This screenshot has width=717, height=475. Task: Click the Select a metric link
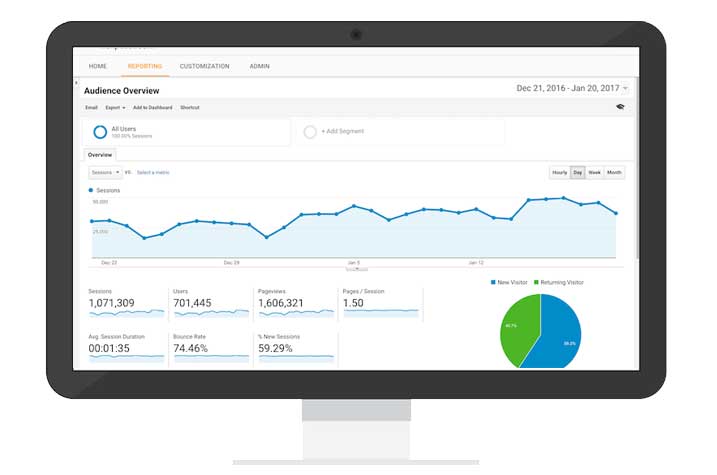(153, 172)
